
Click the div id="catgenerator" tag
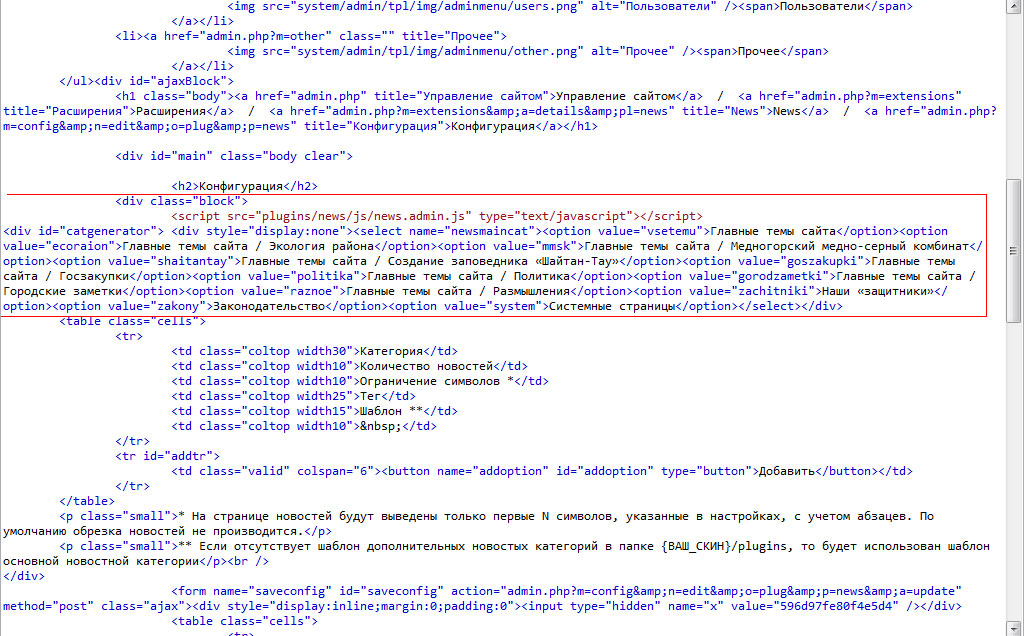click(84, 232)
